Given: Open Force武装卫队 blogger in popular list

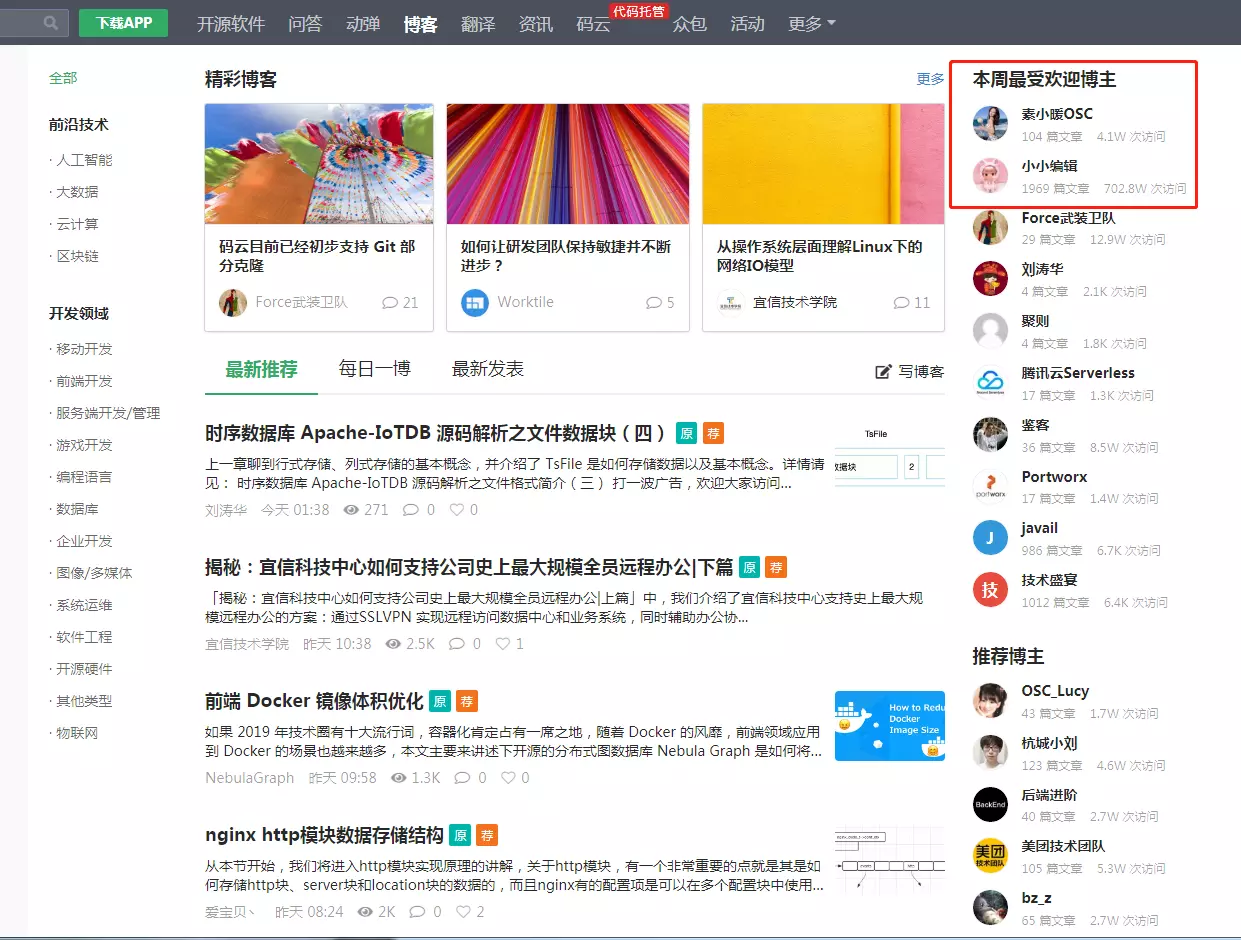Looking at the screenshot, I should (x=1068, y=218).
